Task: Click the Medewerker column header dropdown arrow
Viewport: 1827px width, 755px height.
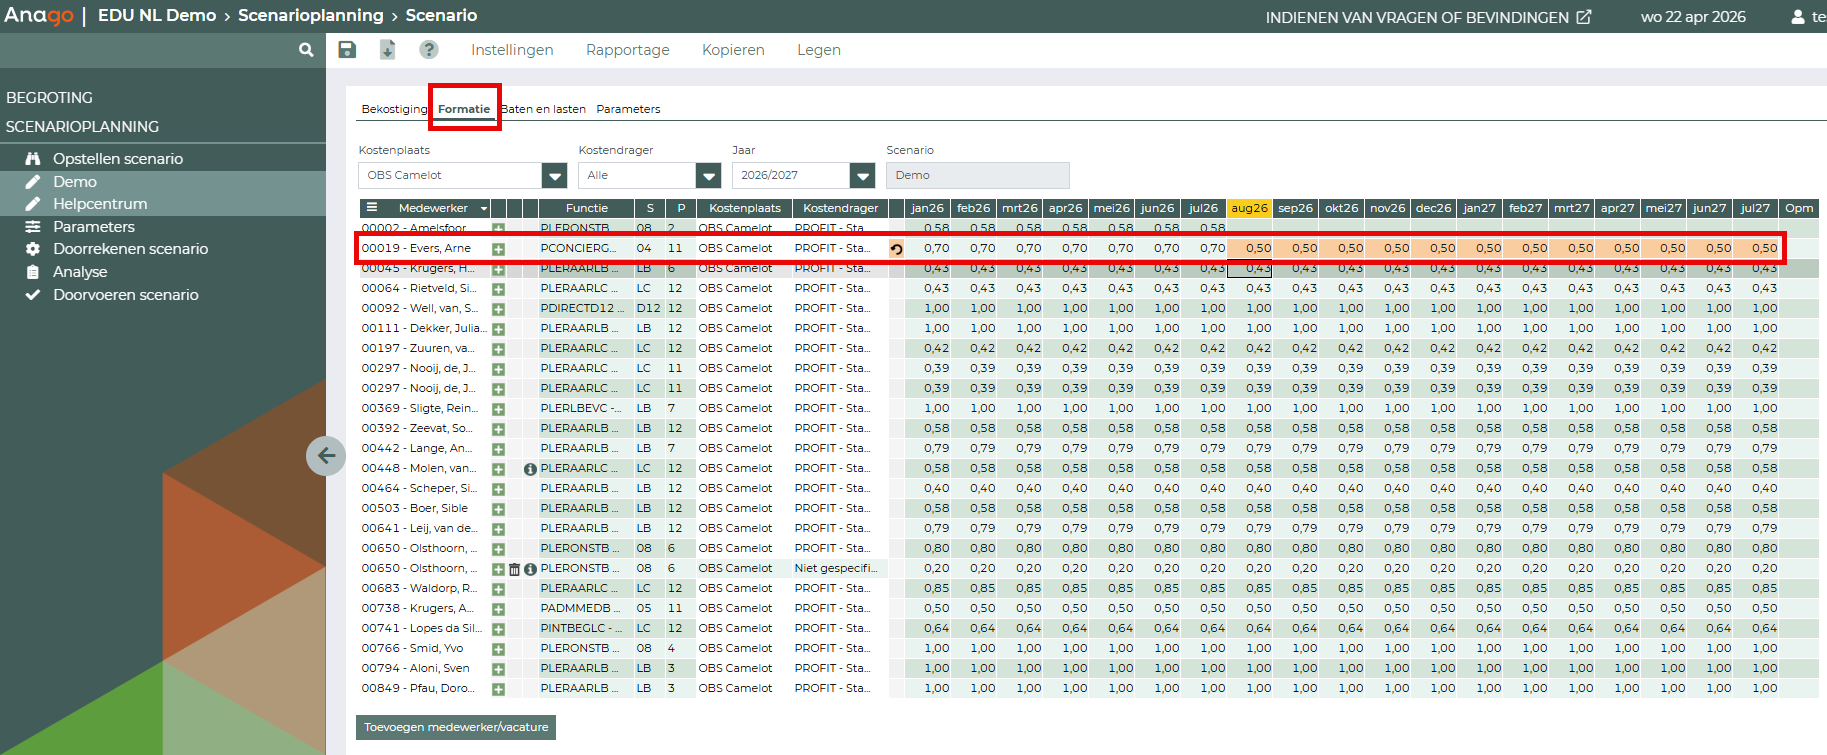Action: click(x=484, y=209)
